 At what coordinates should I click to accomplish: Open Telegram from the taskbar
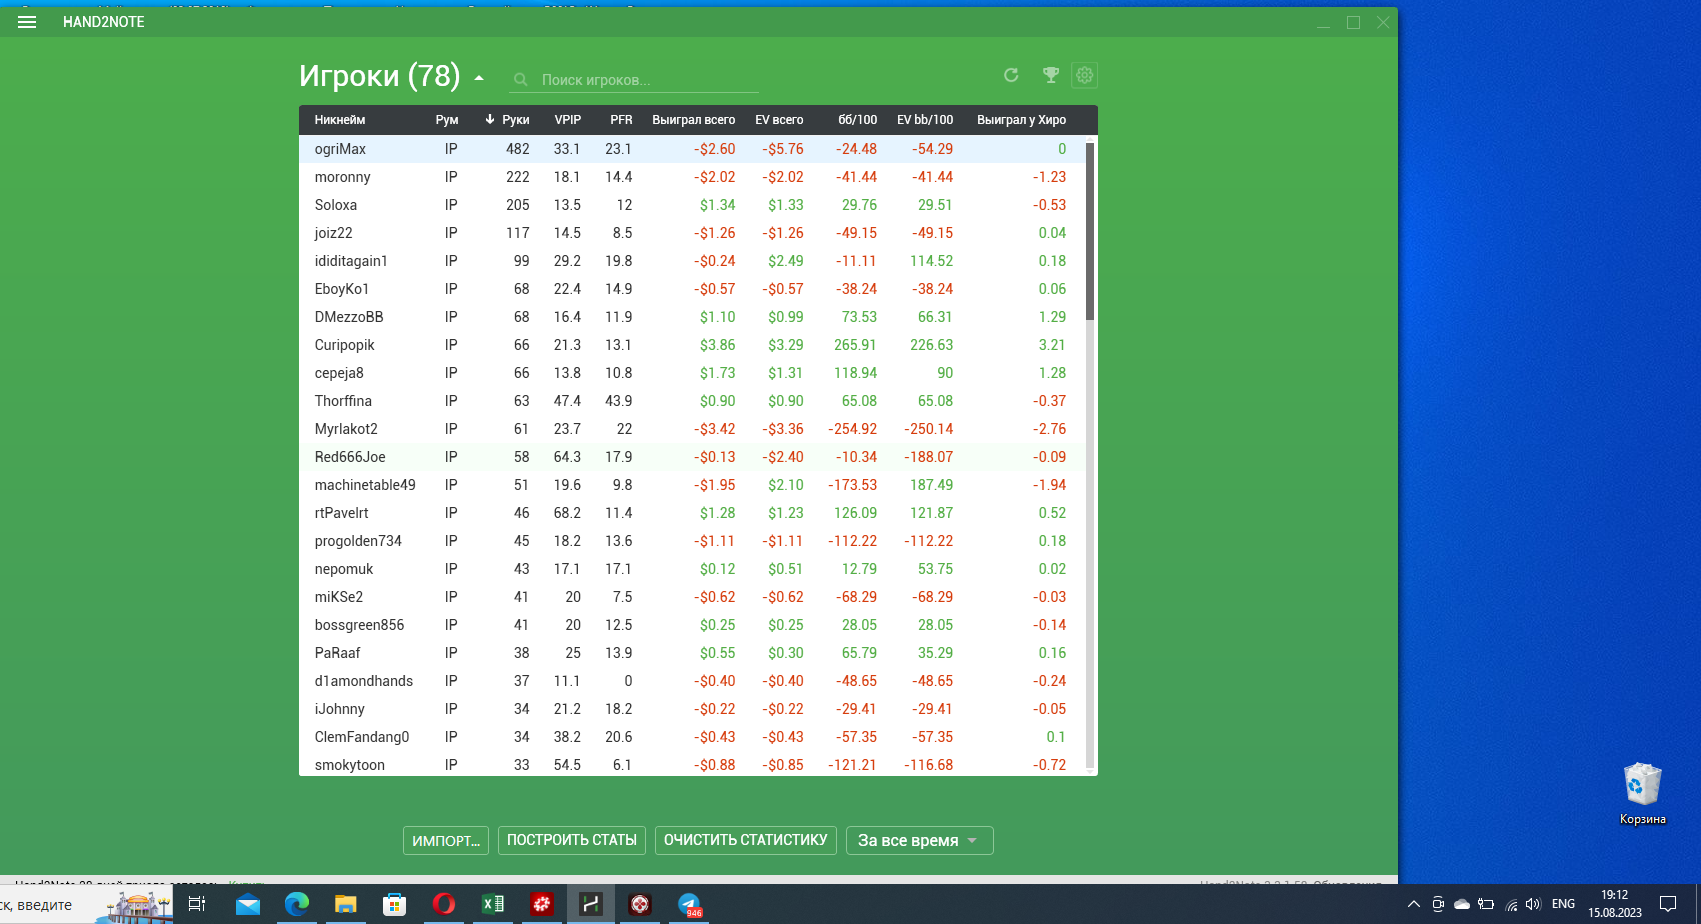pyautogui.click(x=689, y=904)
